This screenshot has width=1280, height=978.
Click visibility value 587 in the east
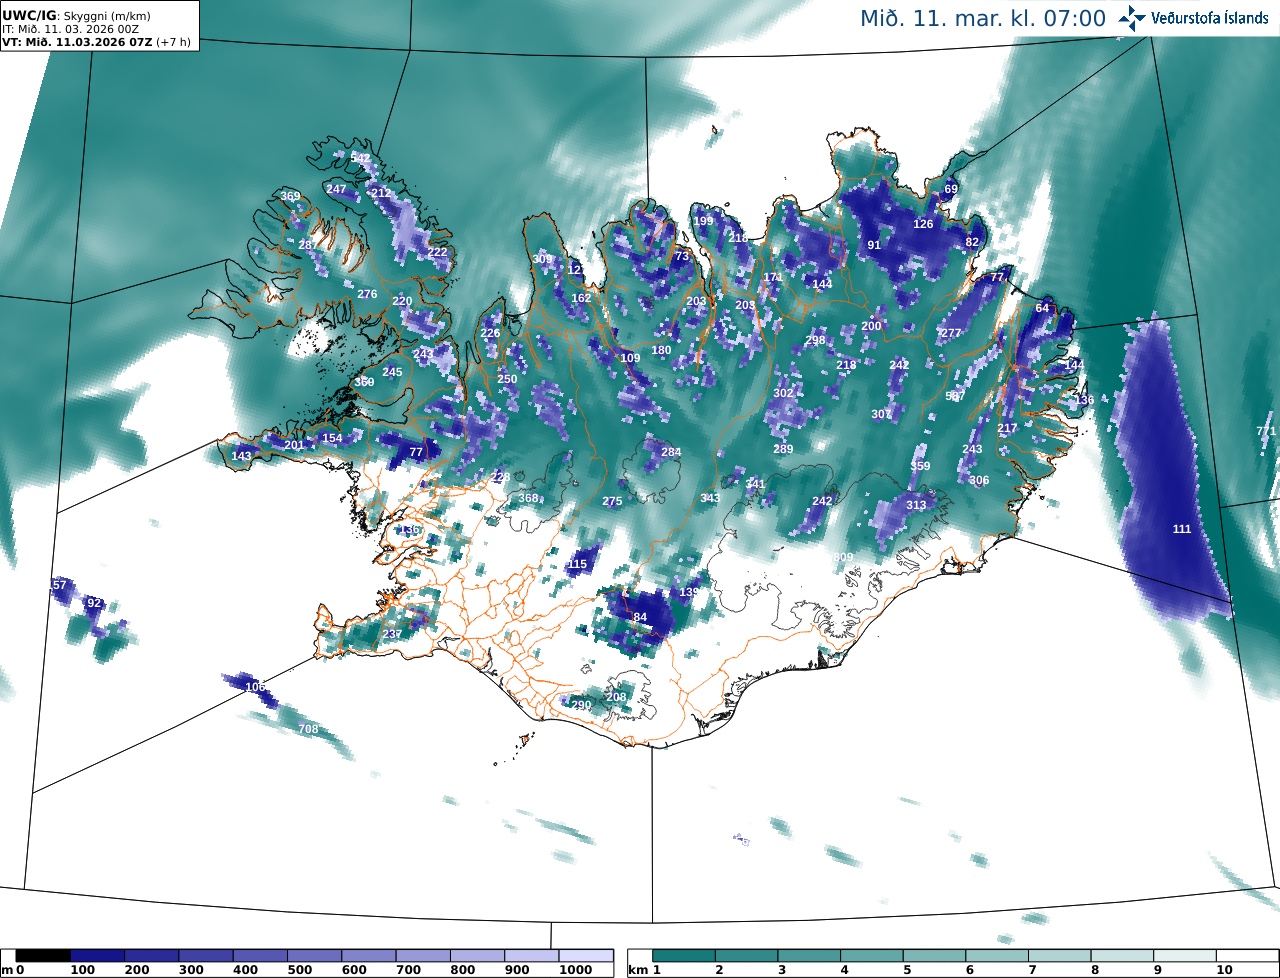[x=955, y=397]
